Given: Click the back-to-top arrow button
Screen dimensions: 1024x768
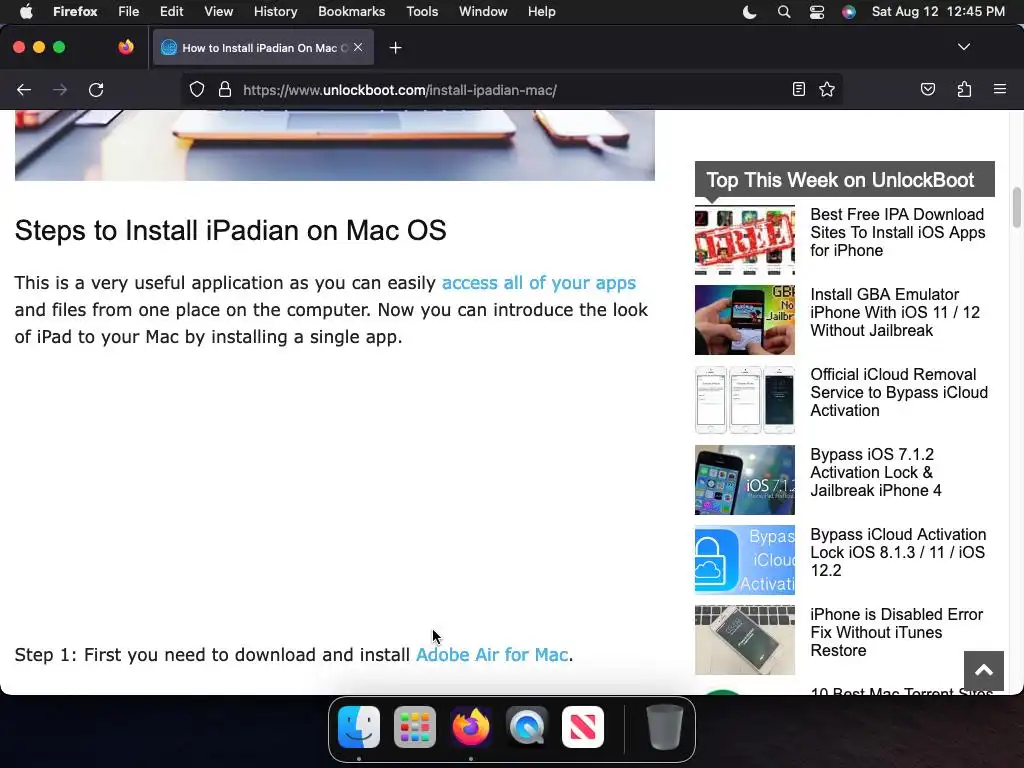Looking at the screenshot, I should coord(984,670).
